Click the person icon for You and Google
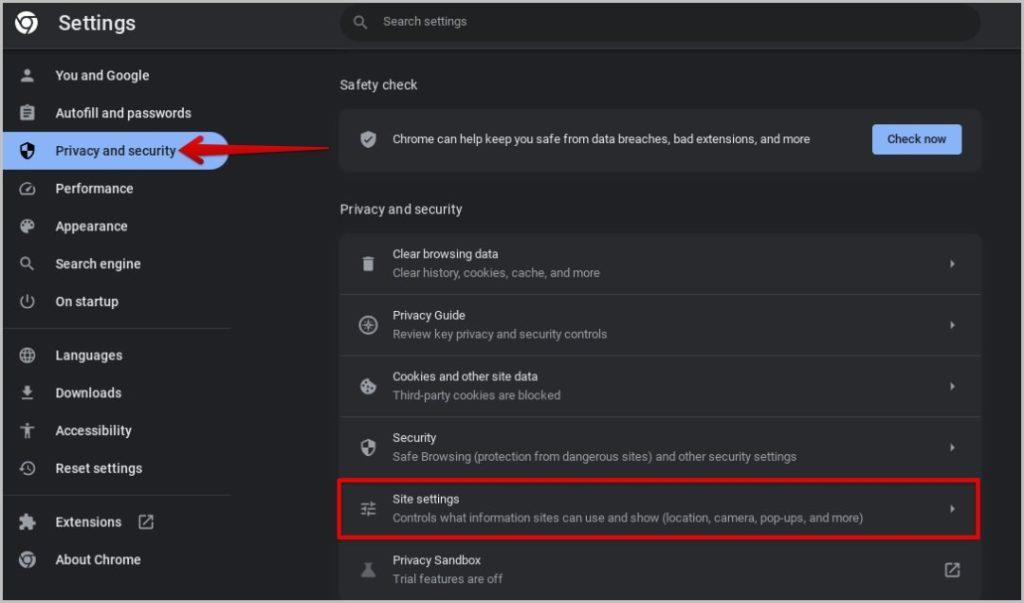 click(27, 75)
